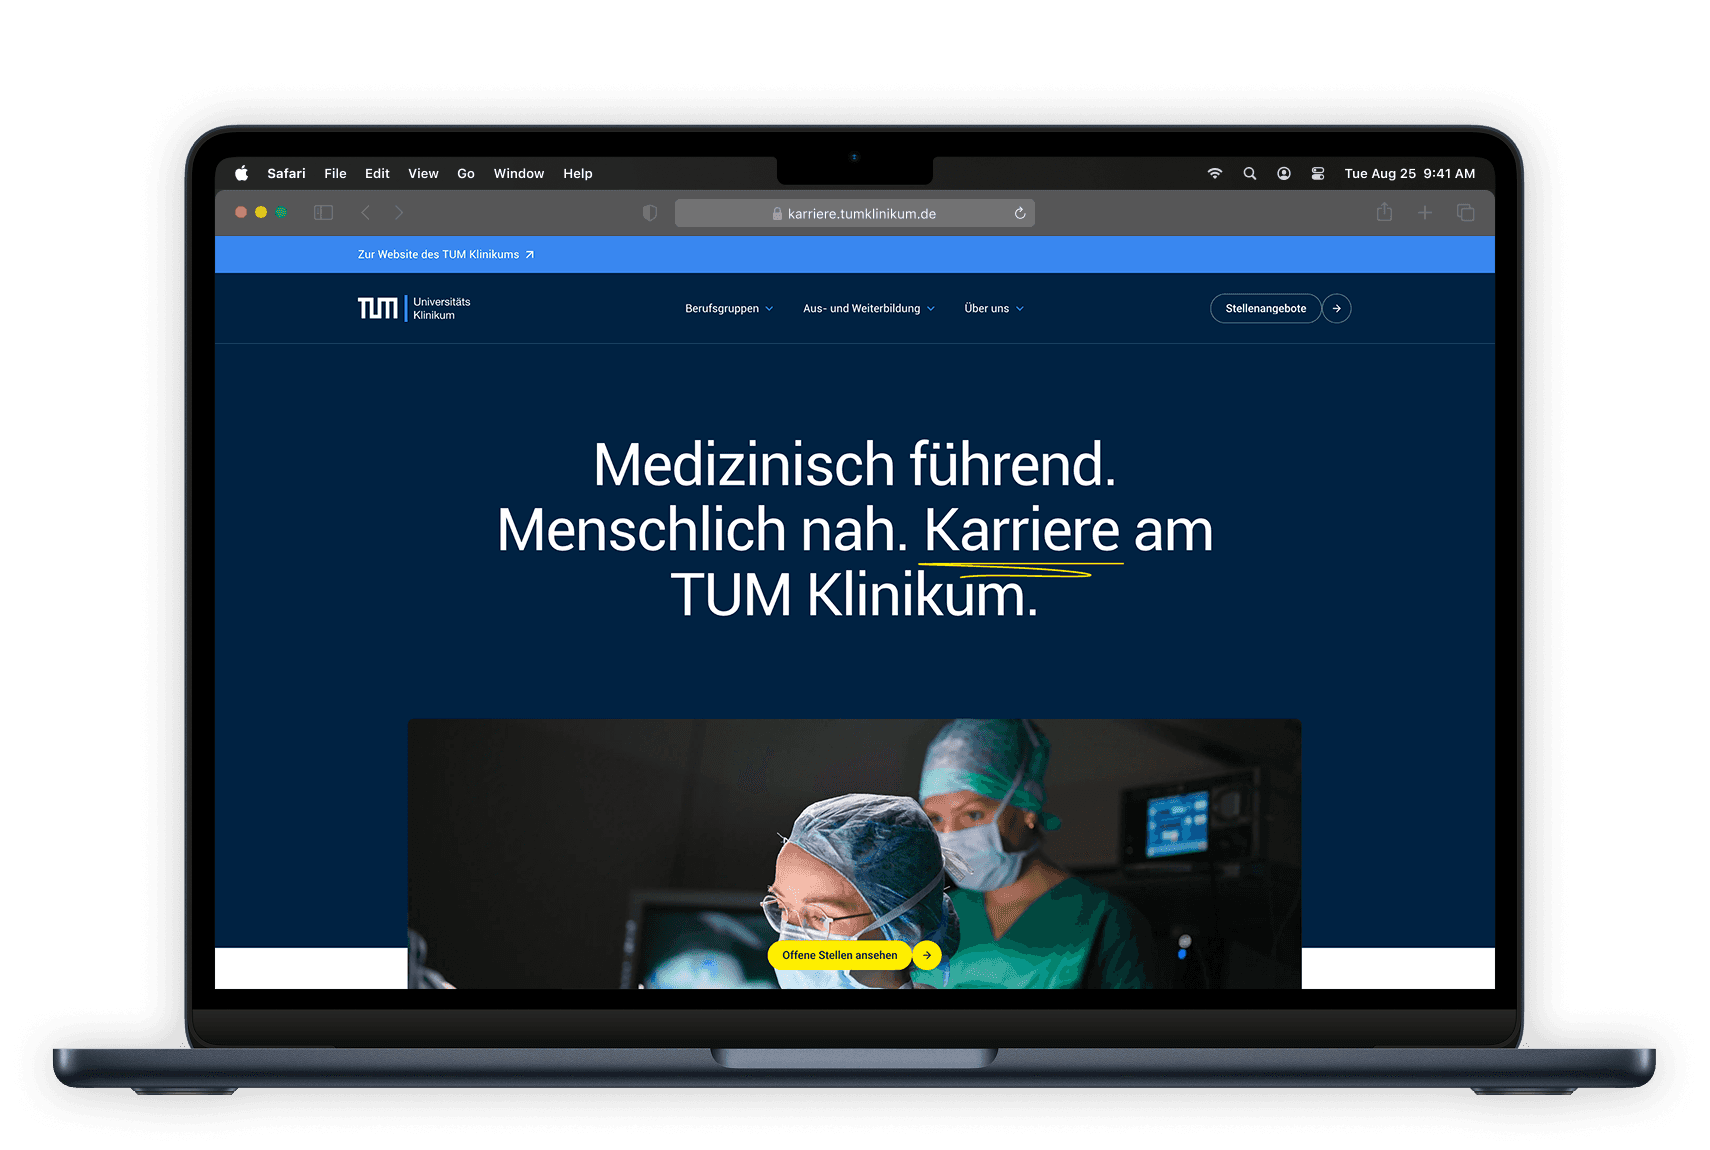Go back to previous page
Image resolution: width=1710 pixels, height=1150 pixels.
(366, 212)
